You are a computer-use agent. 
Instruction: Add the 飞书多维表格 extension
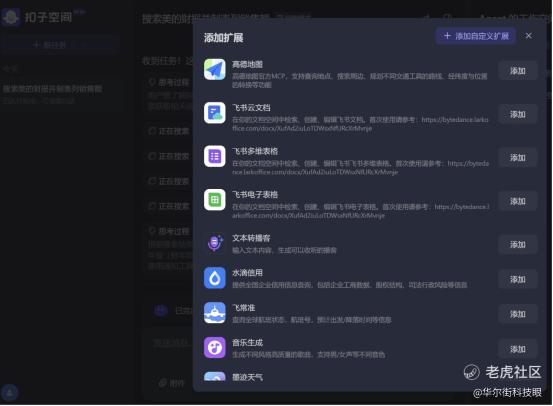pyautogui.click(x=517, y=158)
